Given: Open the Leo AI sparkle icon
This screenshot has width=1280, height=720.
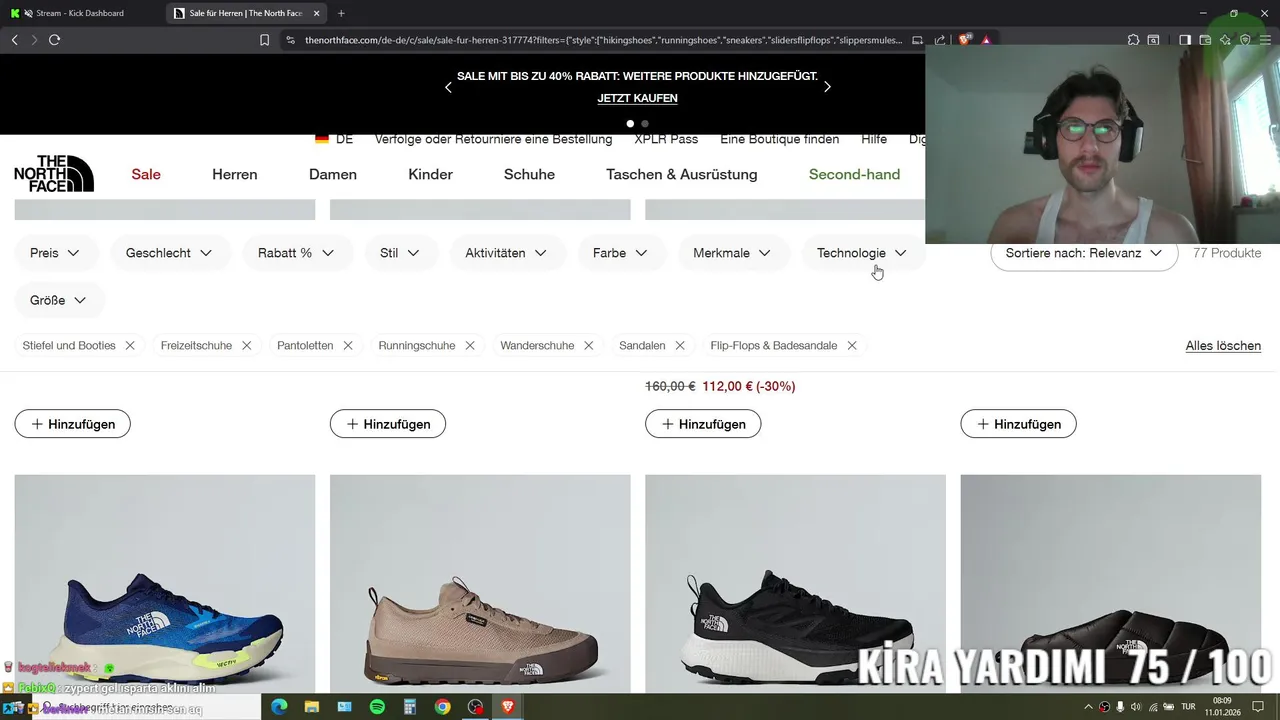Looking at the screenshot, I should click(x=1225, y=40).
